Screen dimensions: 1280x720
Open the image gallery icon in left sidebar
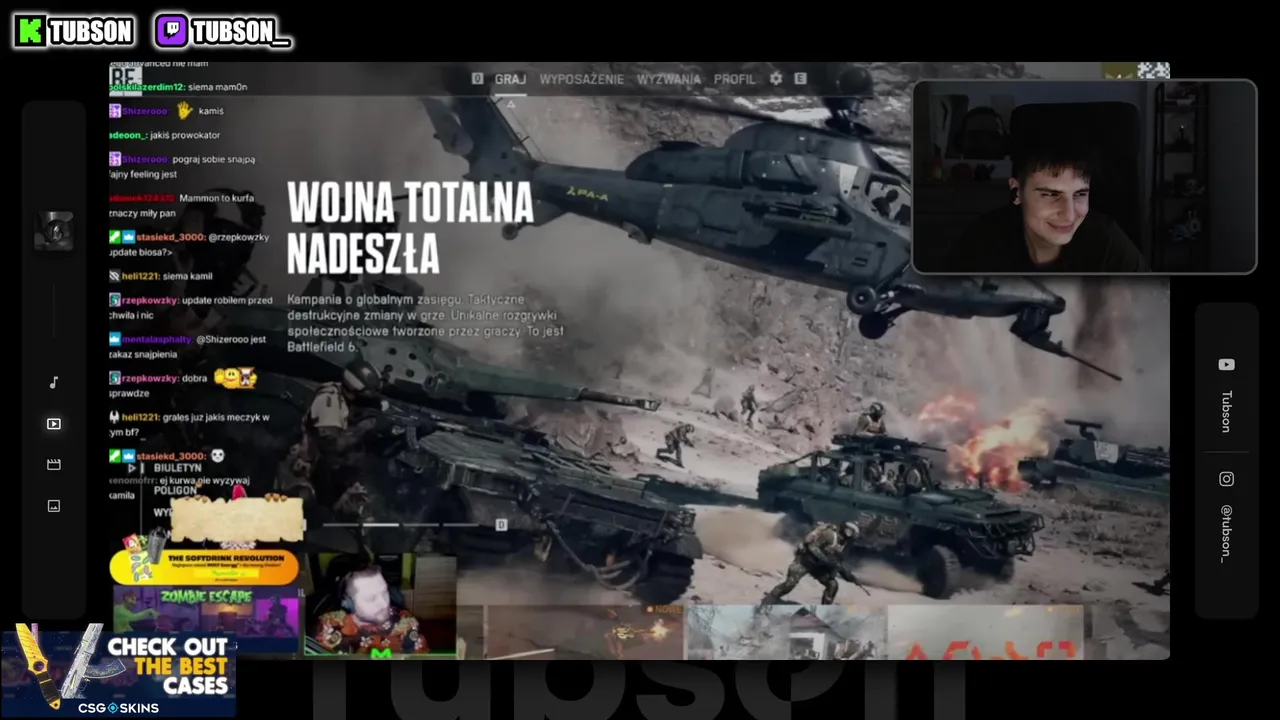point(54,506)
